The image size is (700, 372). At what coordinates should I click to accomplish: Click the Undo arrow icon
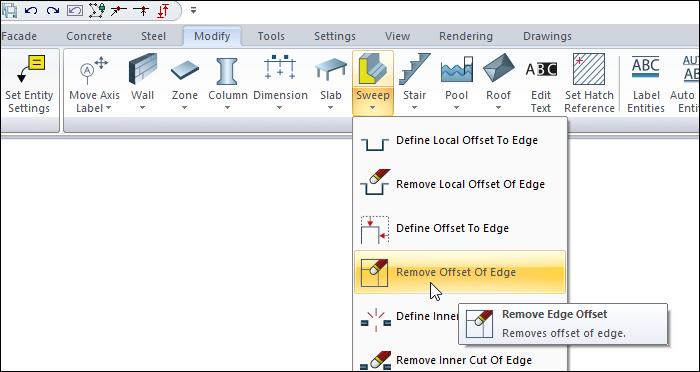point(31,10)
